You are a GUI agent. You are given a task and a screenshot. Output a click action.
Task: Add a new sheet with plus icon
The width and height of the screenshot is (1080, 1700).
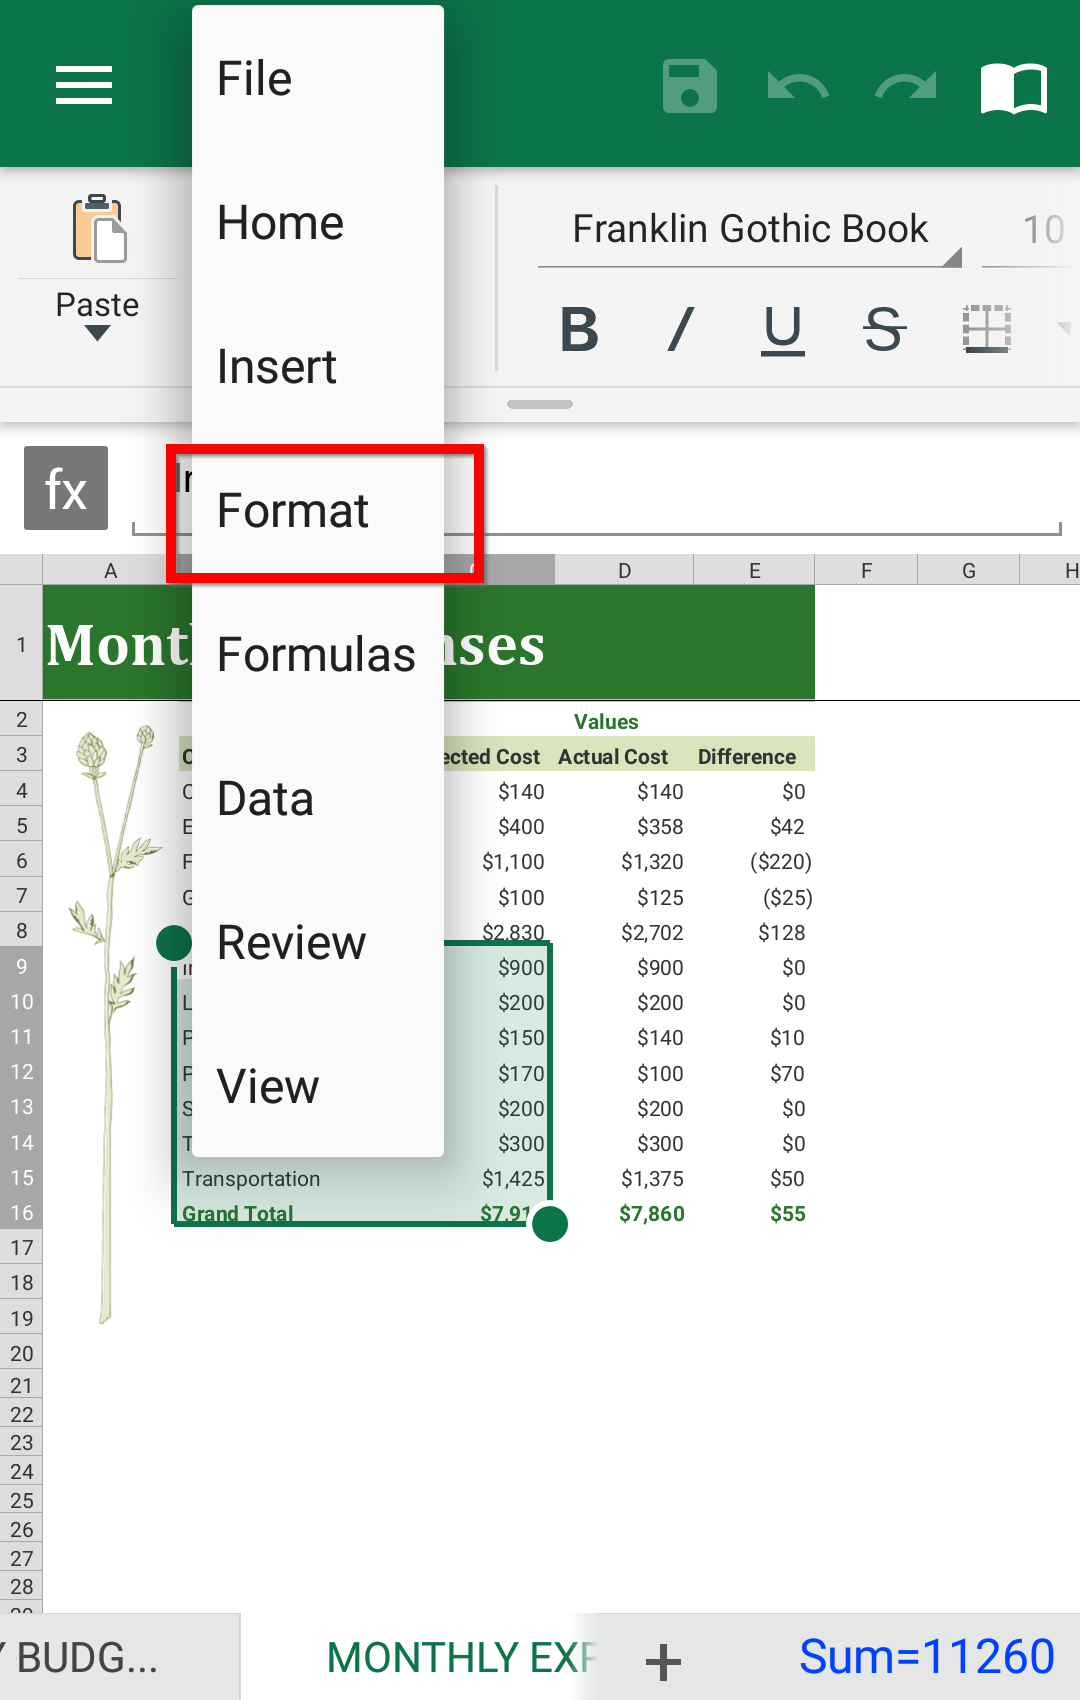663,1662
